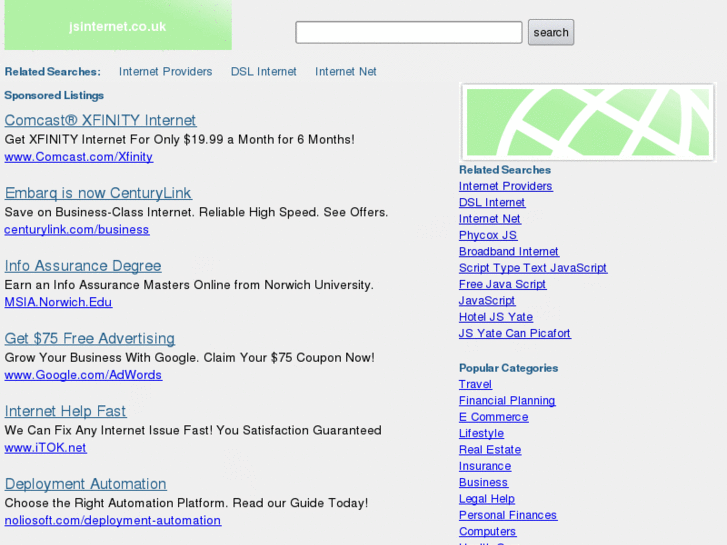Open Get $75 Free Advertising ad title
This screenshot has width=727, height=545.
(x=90, y=339)
